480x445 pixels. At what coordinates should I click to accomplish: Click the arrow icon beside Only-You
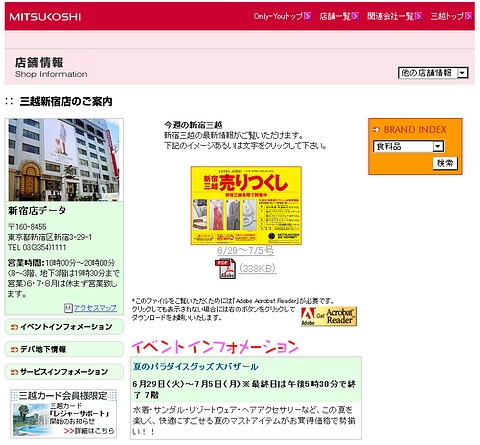(308, 16)
